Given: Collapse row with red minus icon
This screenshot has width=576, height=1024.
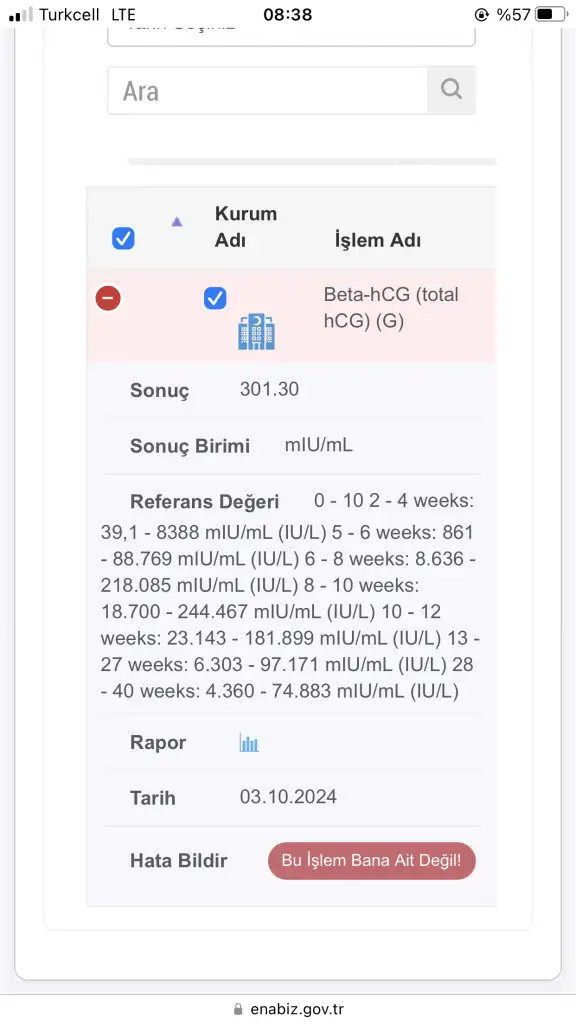Looking at the screenshot, I should point(108,298).
